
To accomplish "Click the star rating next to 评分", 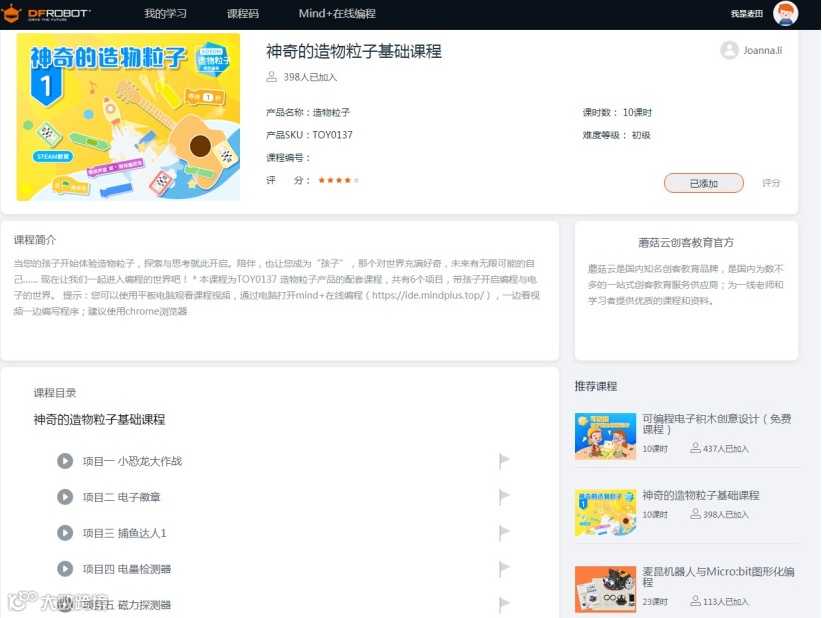I will click(338, 180).
